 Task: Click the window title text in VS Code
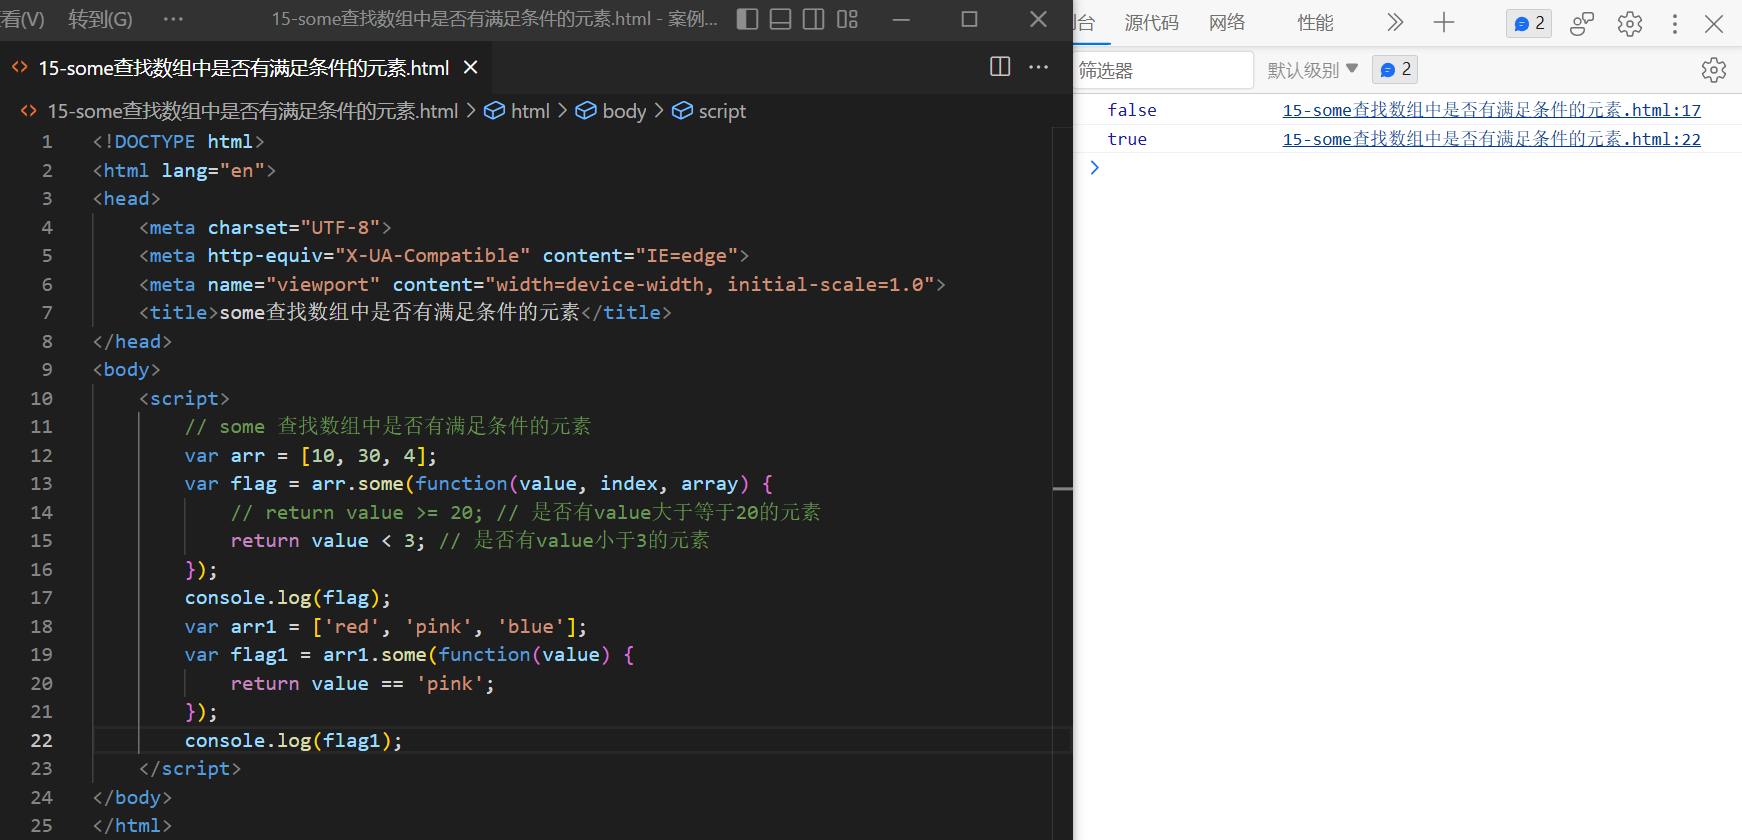click(495, 19)
